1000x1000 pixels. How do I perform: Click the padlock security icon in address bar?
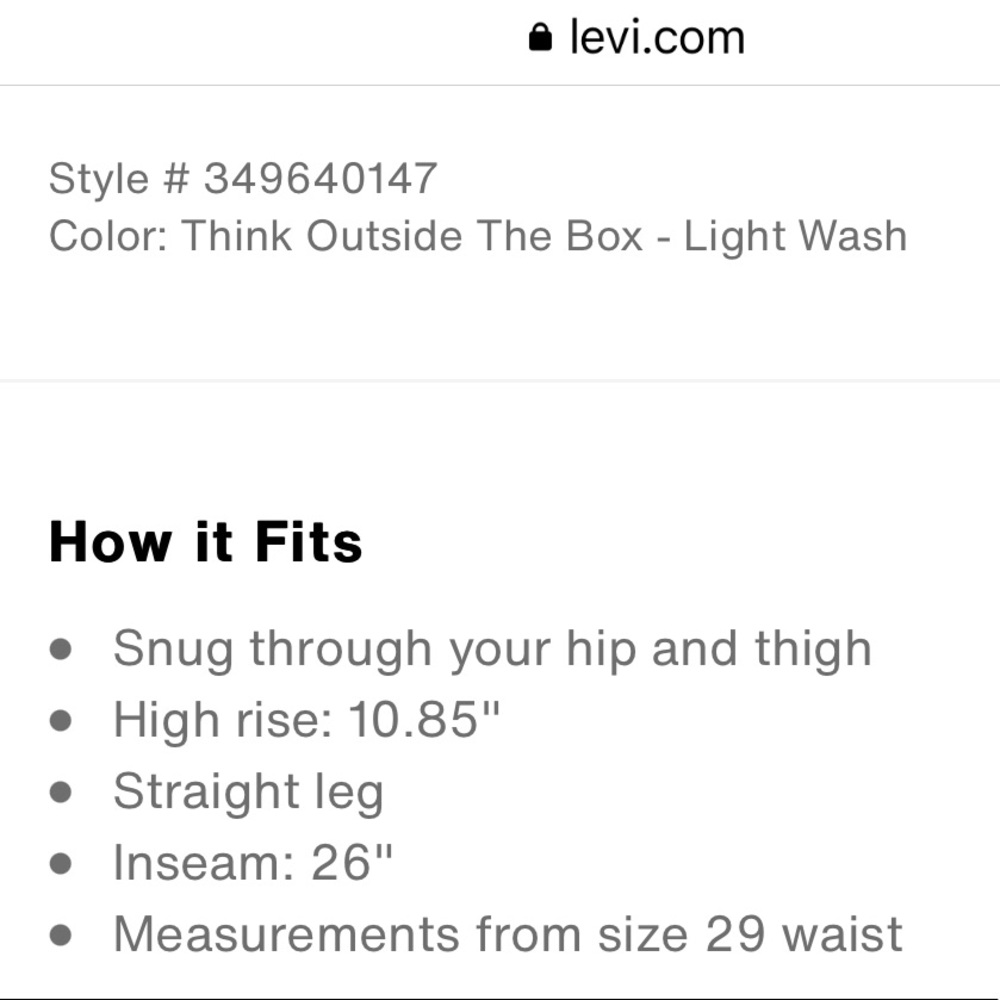pyautogui.click(x=539, y=36)
